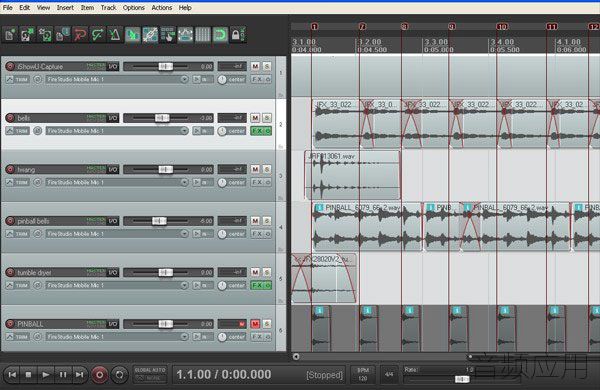Arm the tumble dryer track for recording
Image resolution: width=600 pixels, height=390 pixels.
[x=10, y=272]
